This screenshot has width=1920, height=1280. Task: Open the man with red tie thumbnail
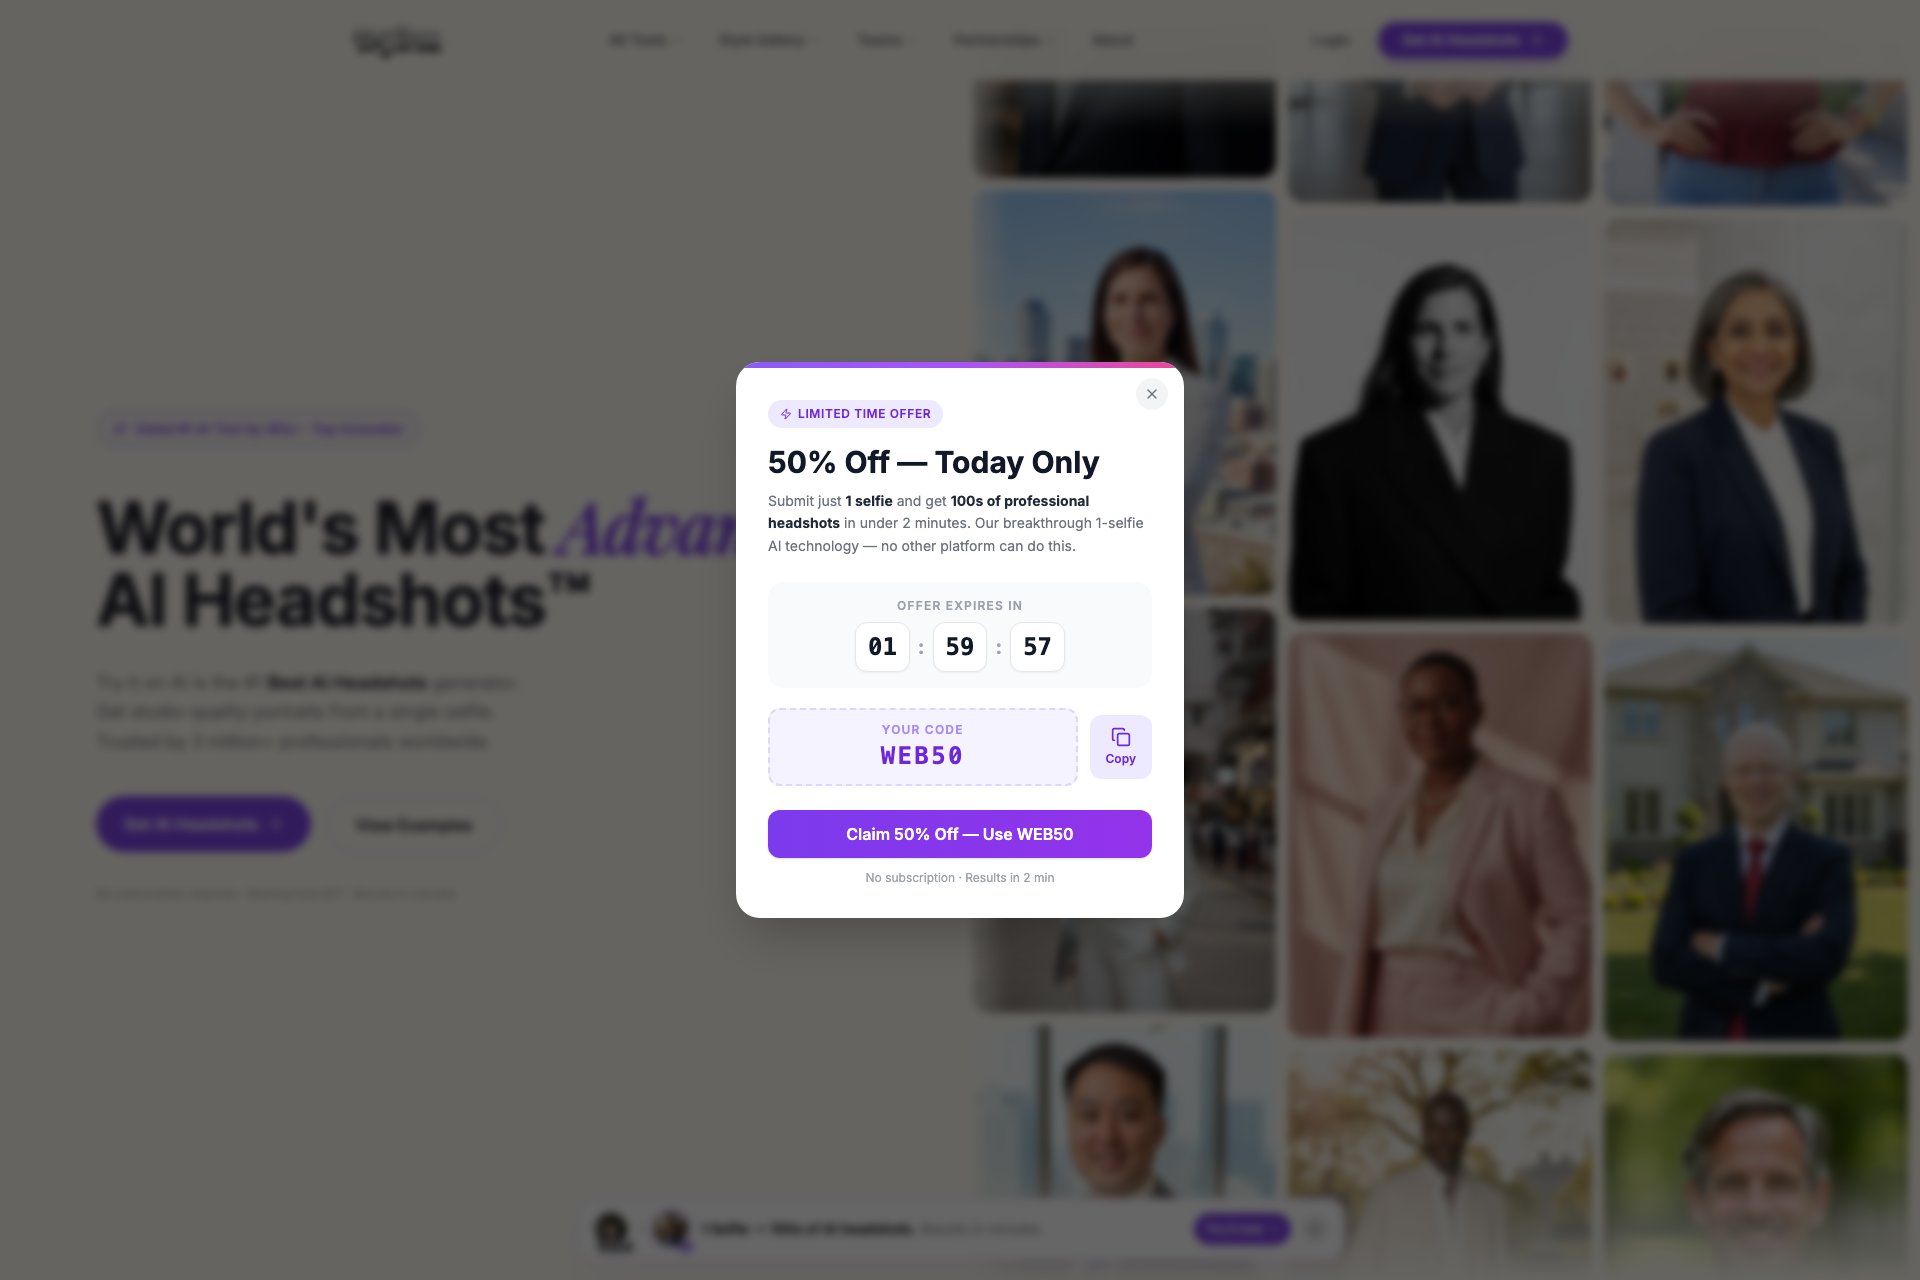tap(1756, 838)
